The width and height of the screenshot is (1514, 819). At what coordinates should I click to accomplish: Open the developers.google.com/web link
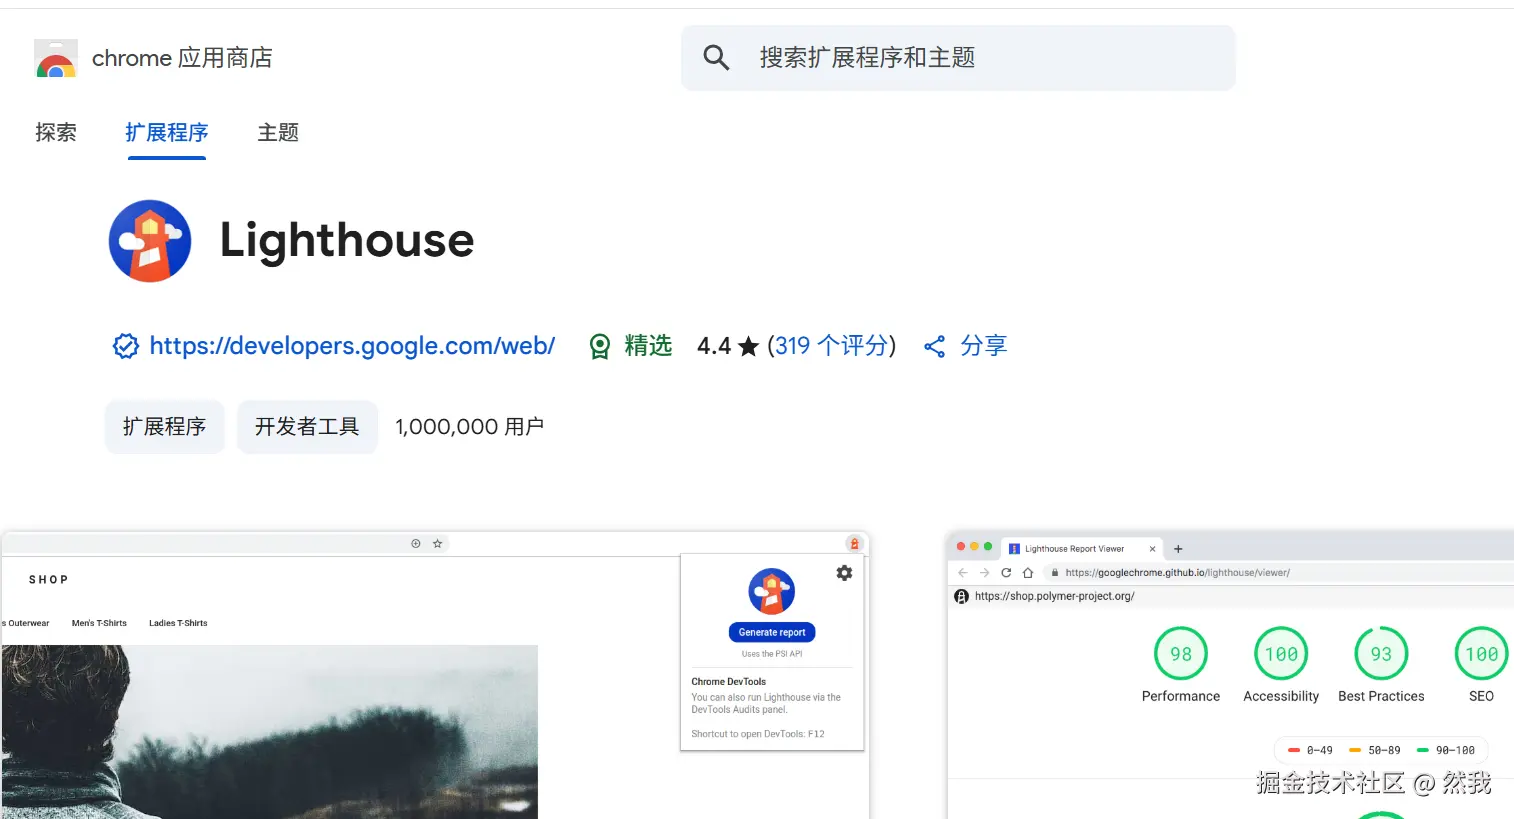pyautogui.click(x=352, y=346)
